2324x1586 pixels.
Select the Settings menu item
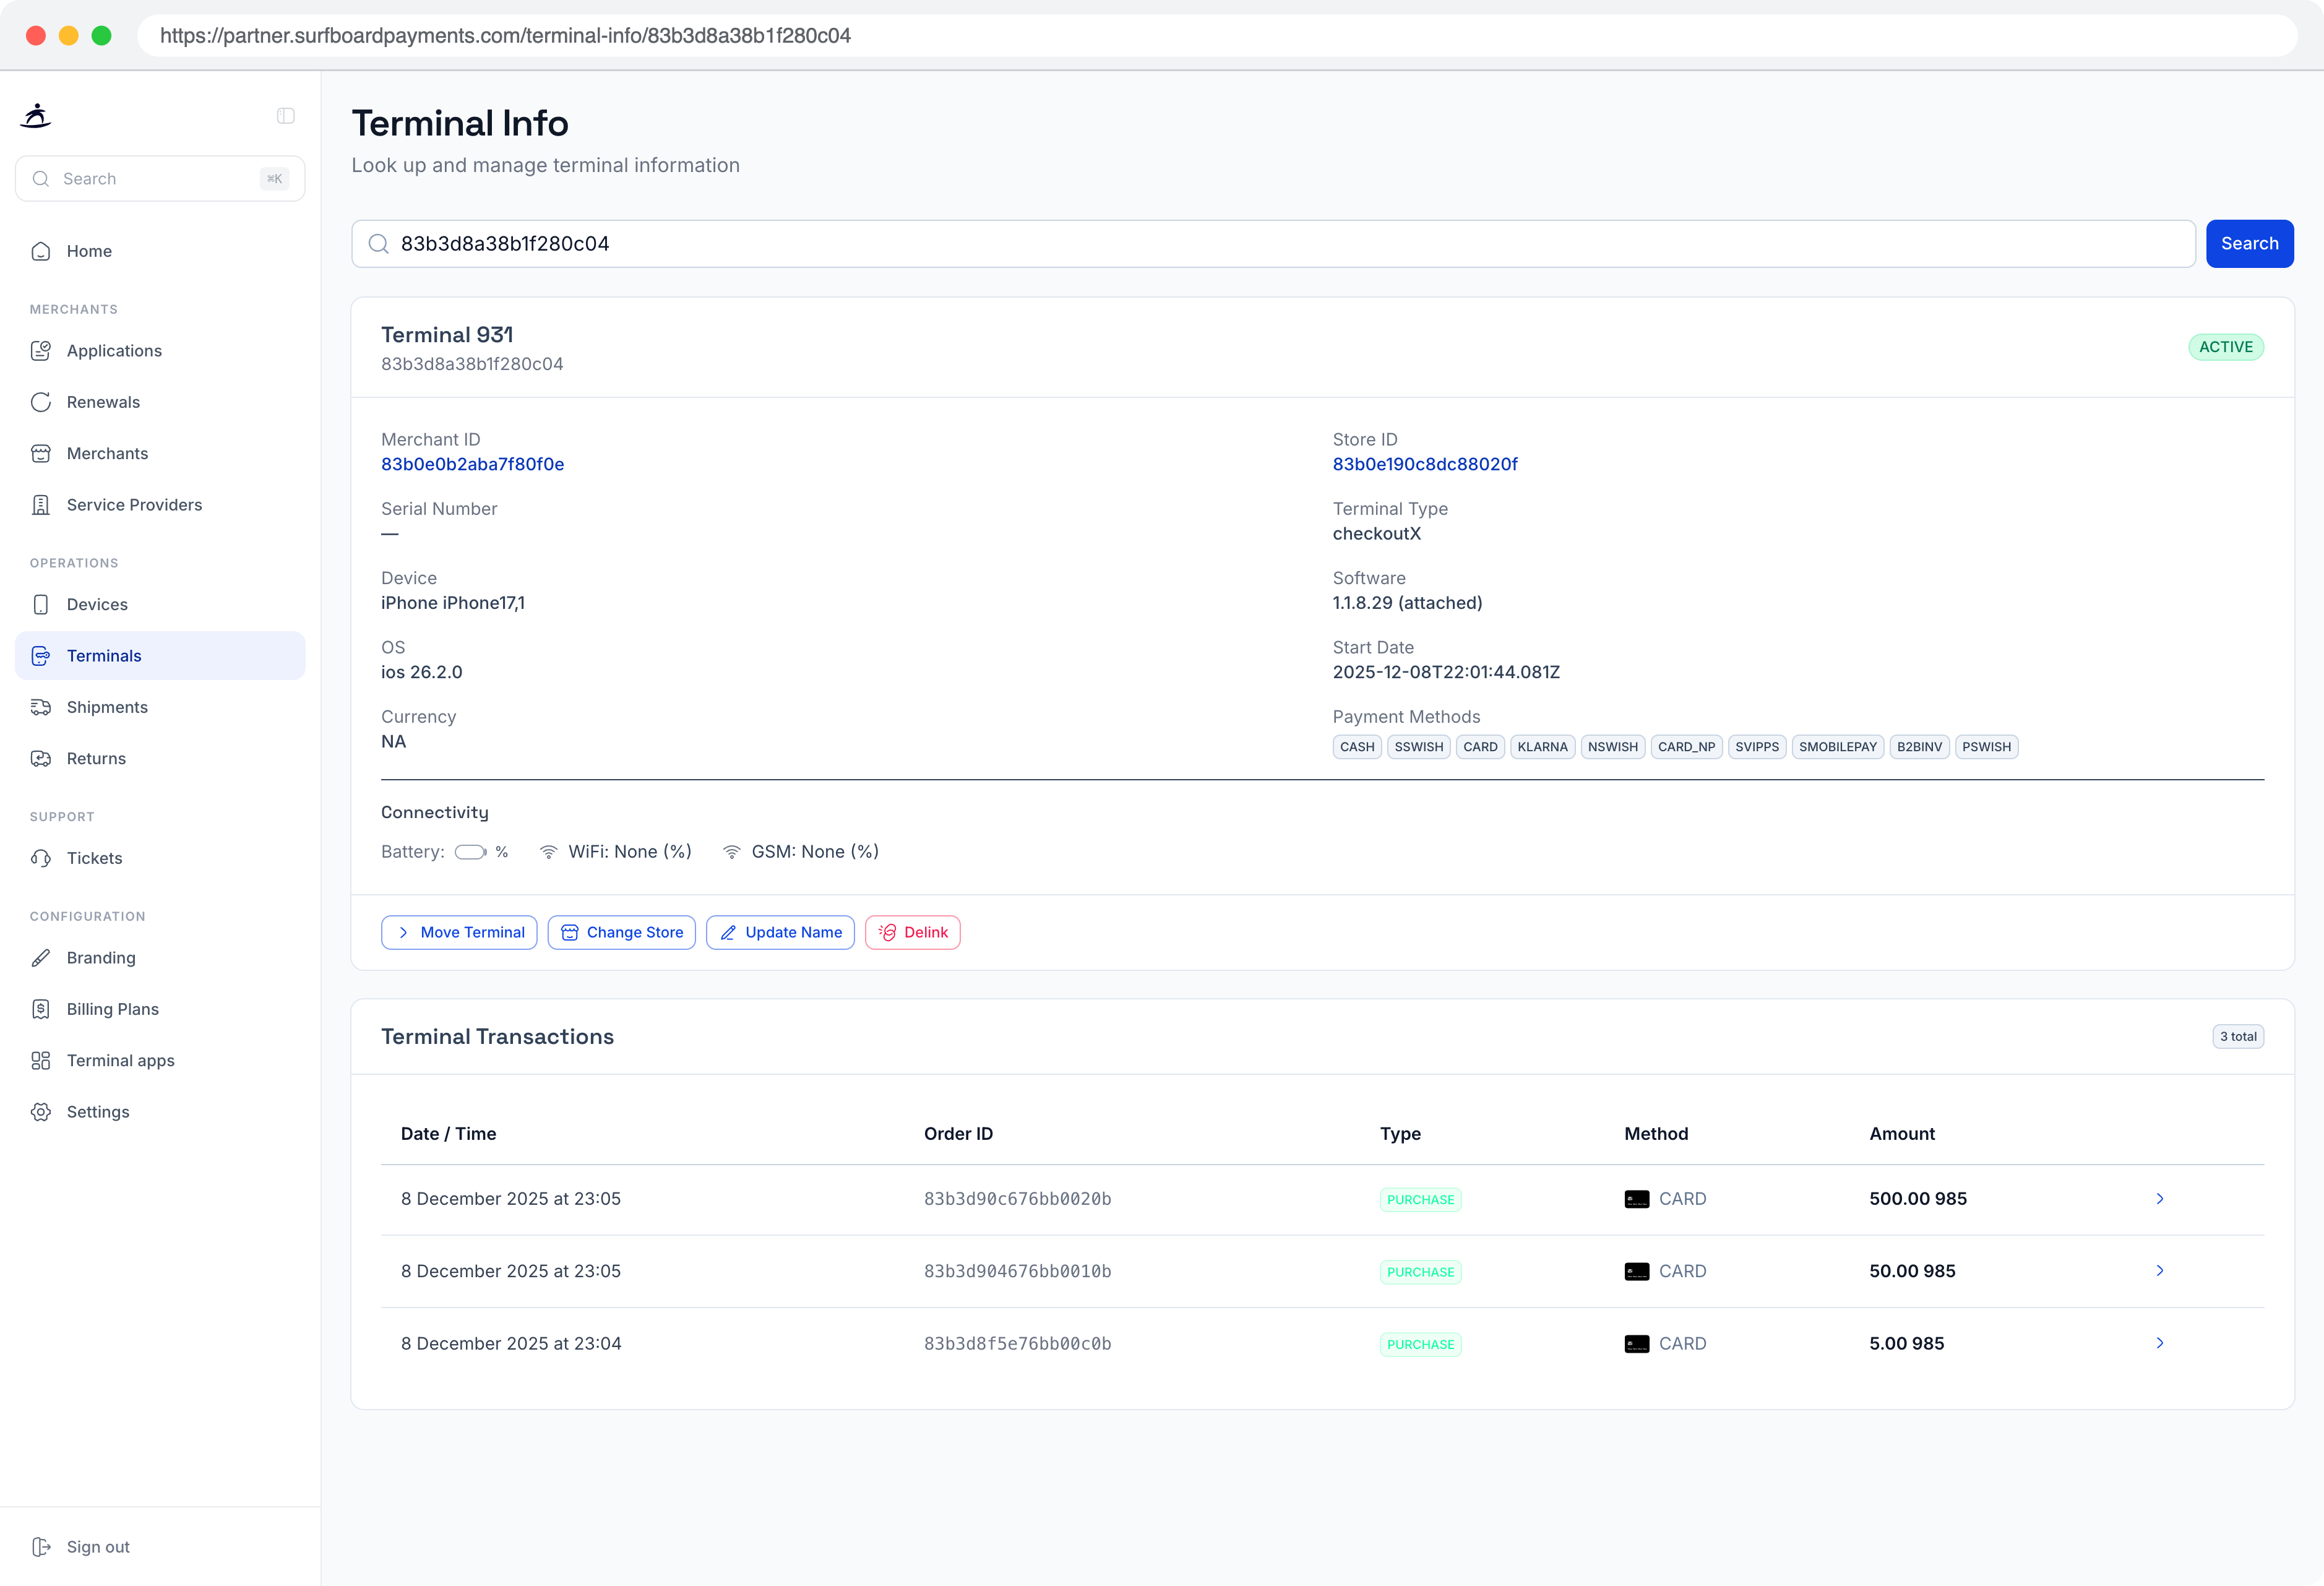pyautogui.click(x=160, y=1112)
